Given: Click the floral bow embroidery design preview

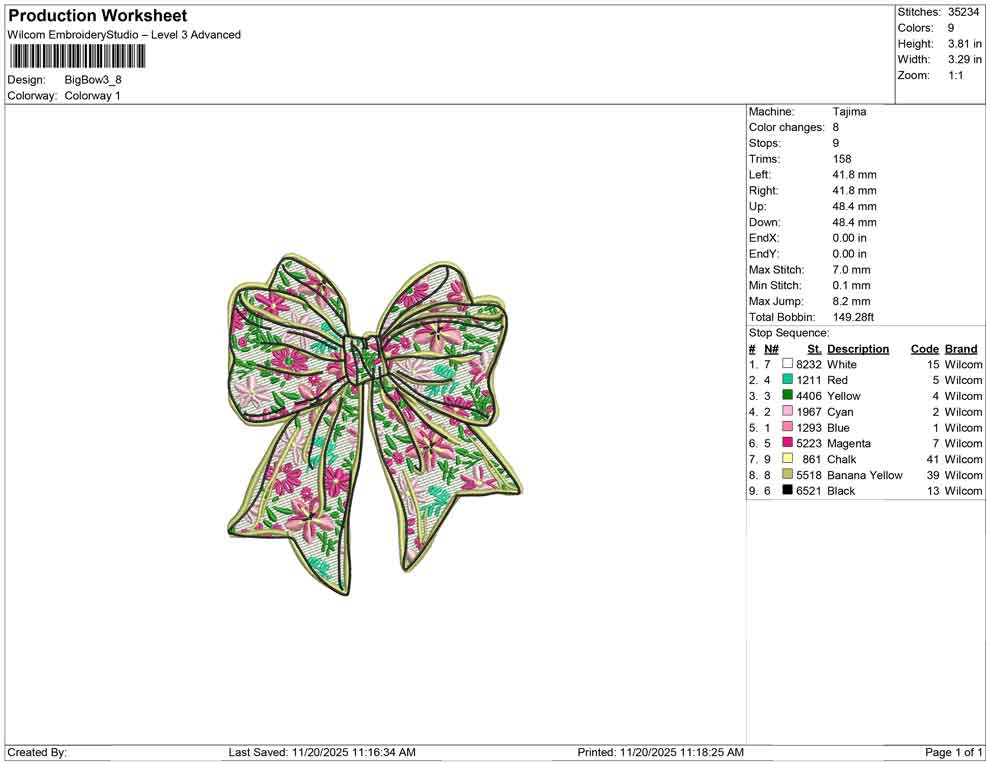Looking at the screenshot, I should pyautogui.click(x=375, y=420).
